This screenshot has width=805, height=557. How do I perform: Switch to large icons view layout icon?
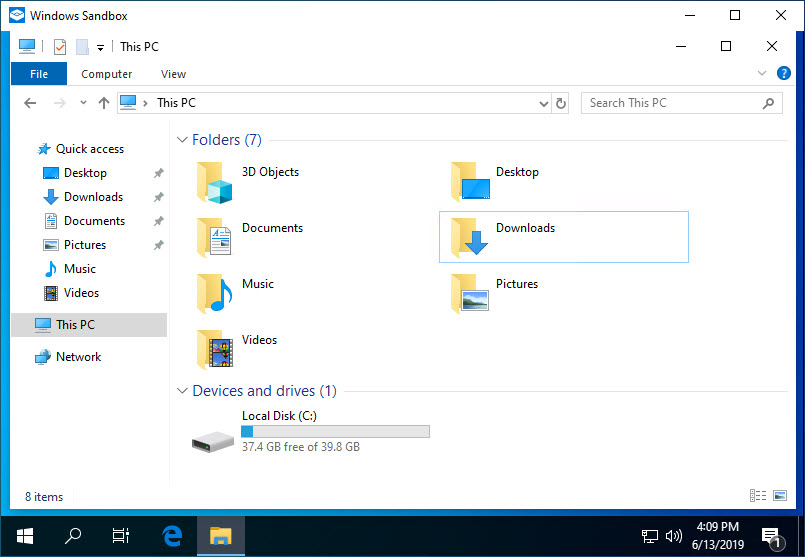tap(780, 495)
